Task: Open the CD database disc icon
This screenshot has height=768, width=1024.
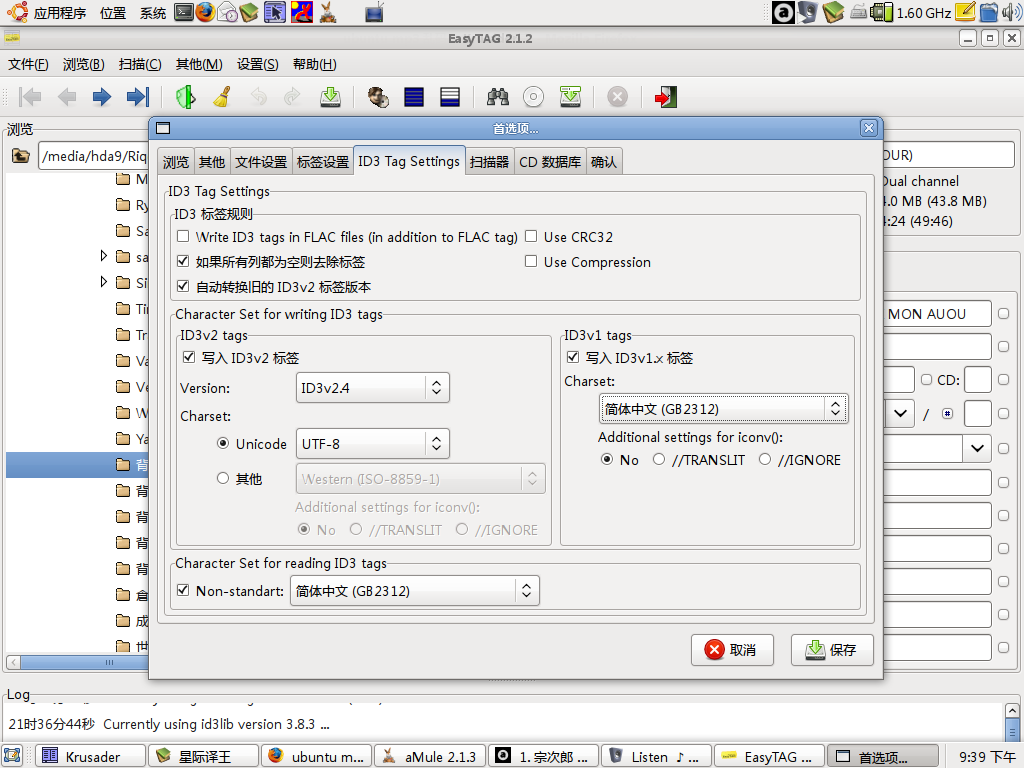Action: pyautogui.click(x=534, y=97)
